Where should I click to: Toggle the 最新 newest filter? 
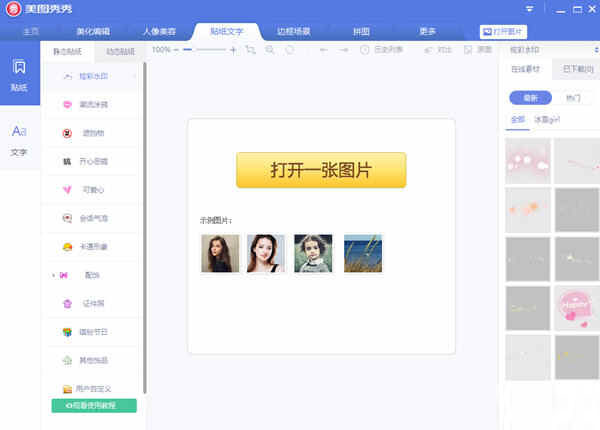tap(530, 98)
